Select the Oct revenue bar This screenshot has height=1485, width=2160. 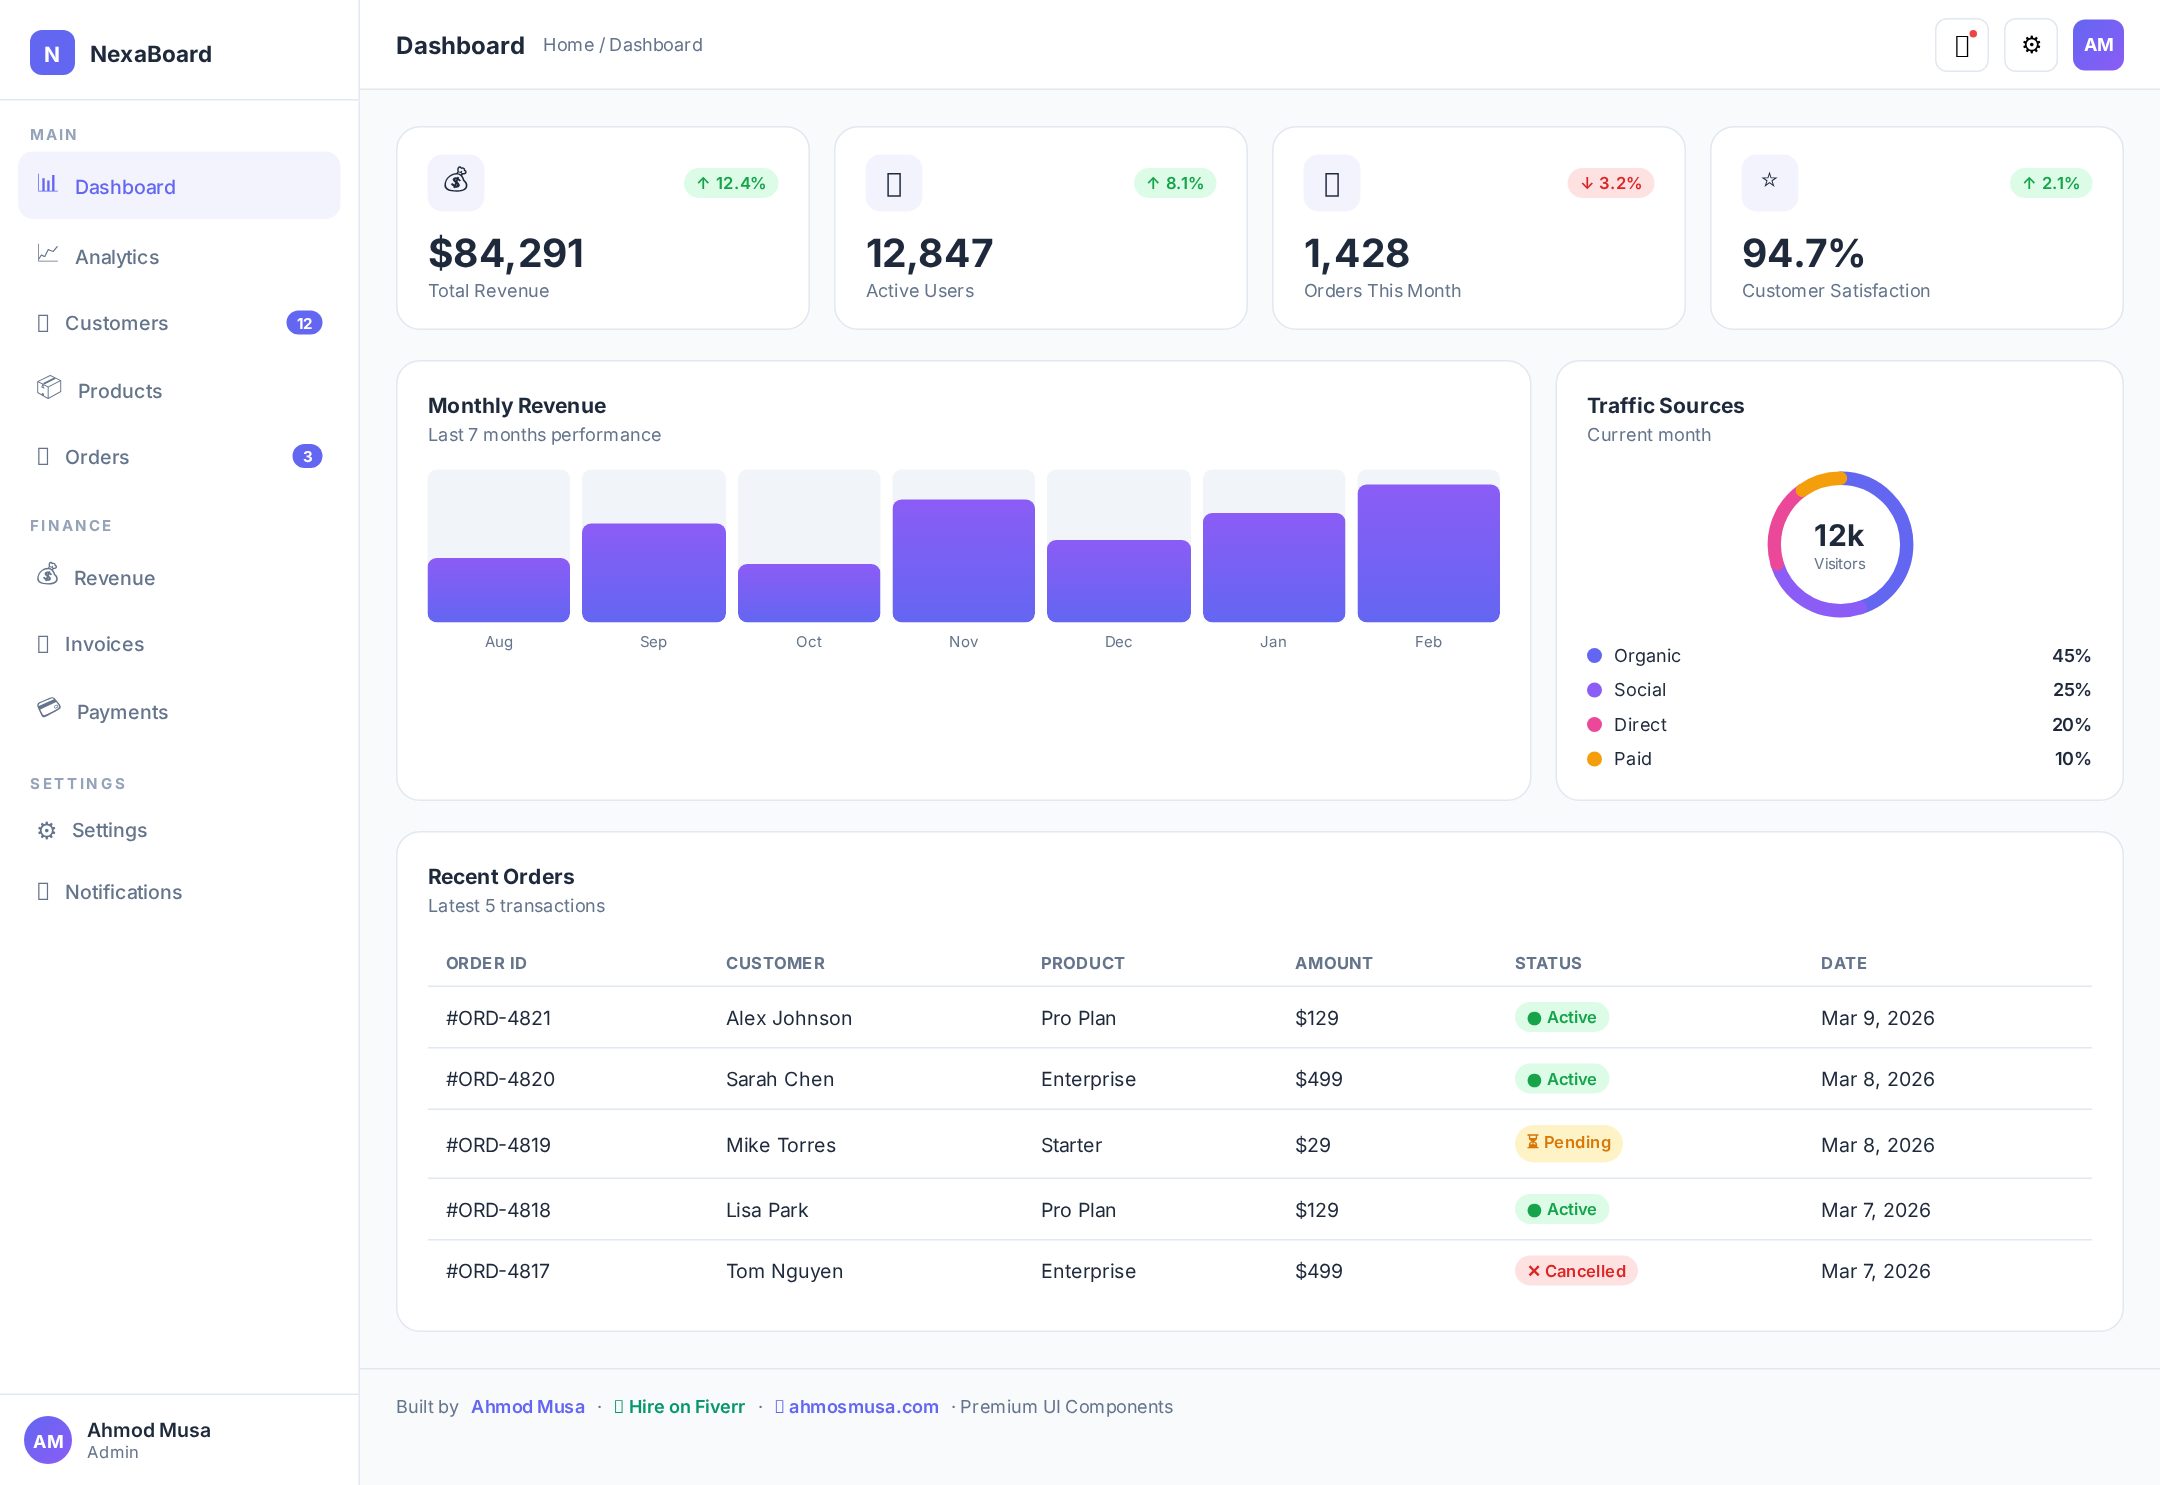coord(809,593)
